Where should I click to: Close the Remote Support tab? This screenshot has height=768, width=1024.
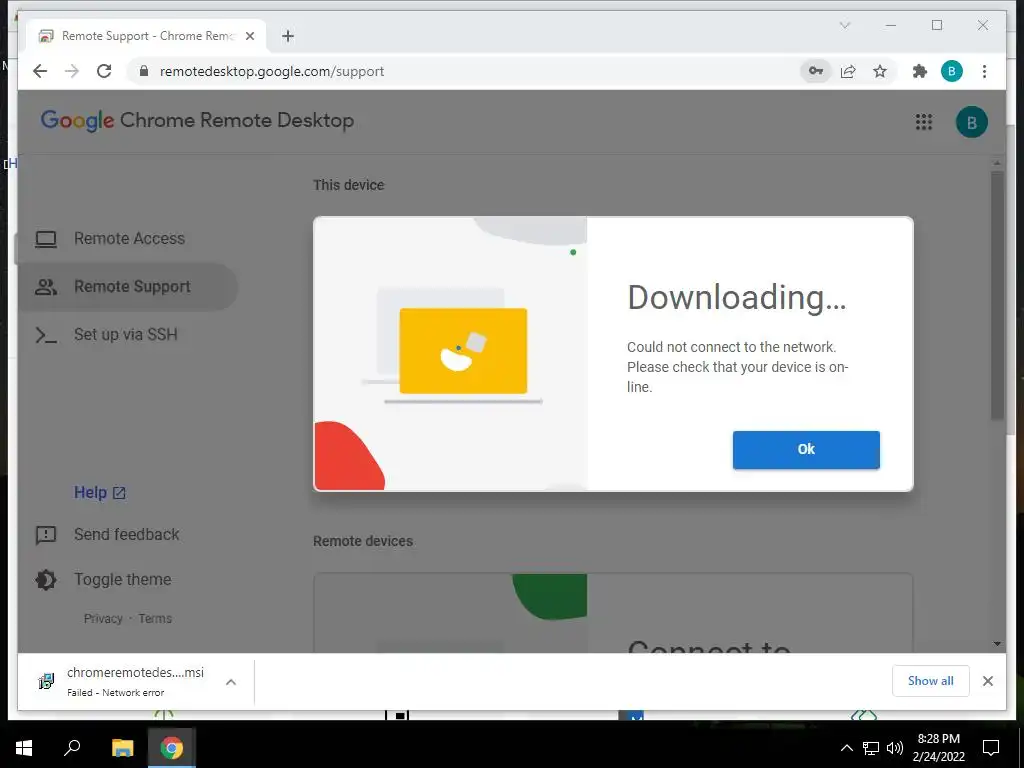tap(249, 36)
